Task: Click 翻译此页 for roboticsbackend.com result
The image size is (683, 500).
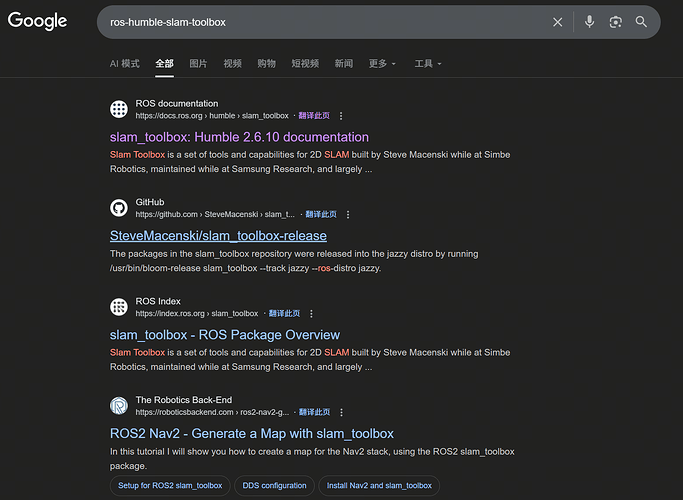Action: 314,412
